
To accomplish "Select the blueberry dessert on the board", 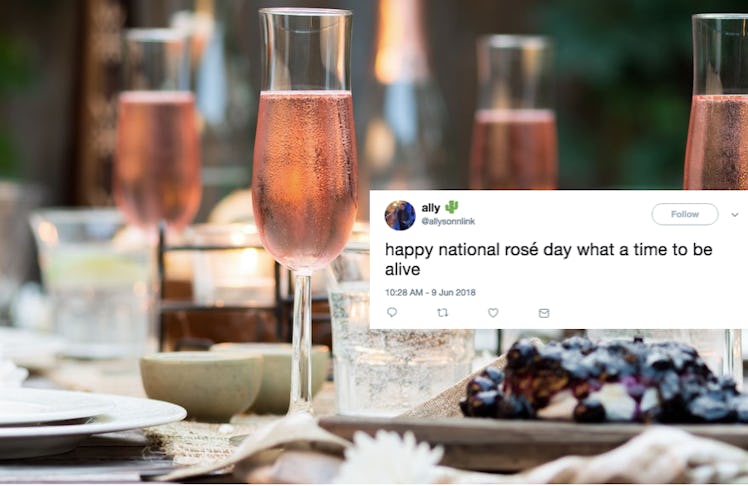I will (603, 380).
